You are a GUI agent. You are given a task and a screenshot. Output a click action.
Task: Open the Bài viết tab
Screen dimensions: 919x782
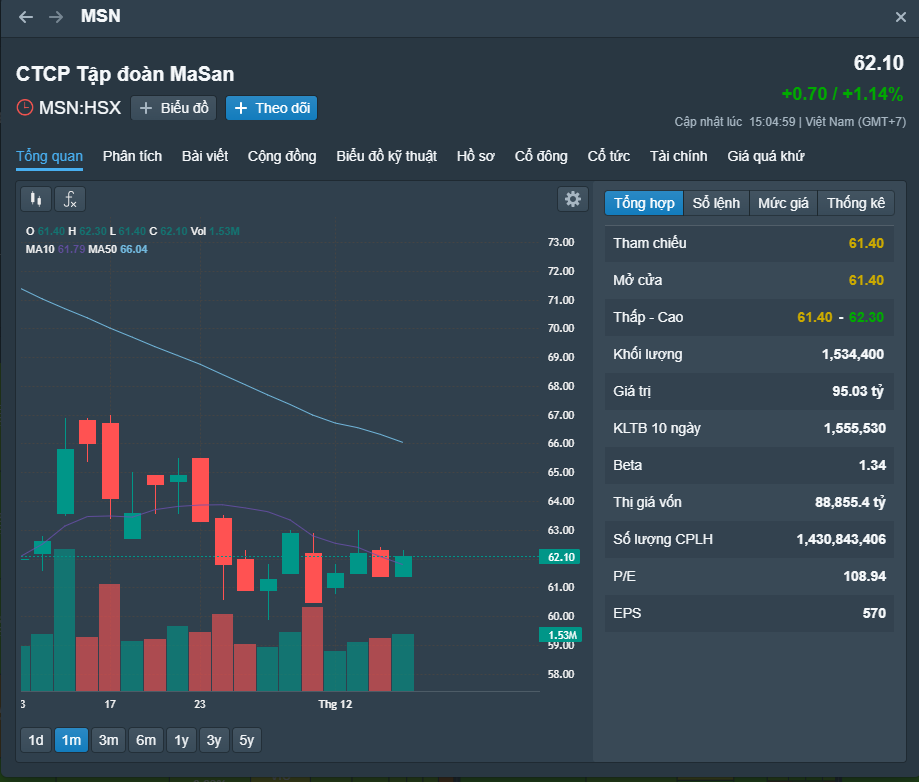(x=205, y=157)
